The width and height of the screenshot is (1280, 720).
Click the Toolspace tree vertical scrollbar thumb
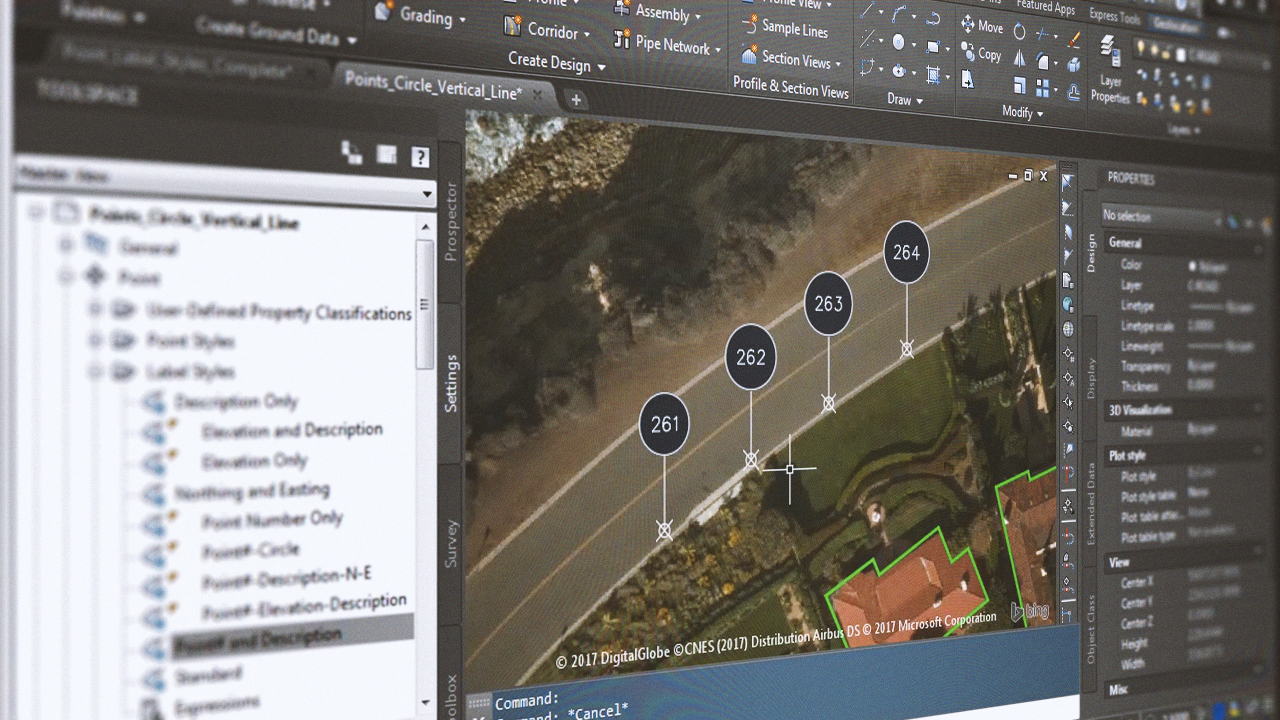424,304
